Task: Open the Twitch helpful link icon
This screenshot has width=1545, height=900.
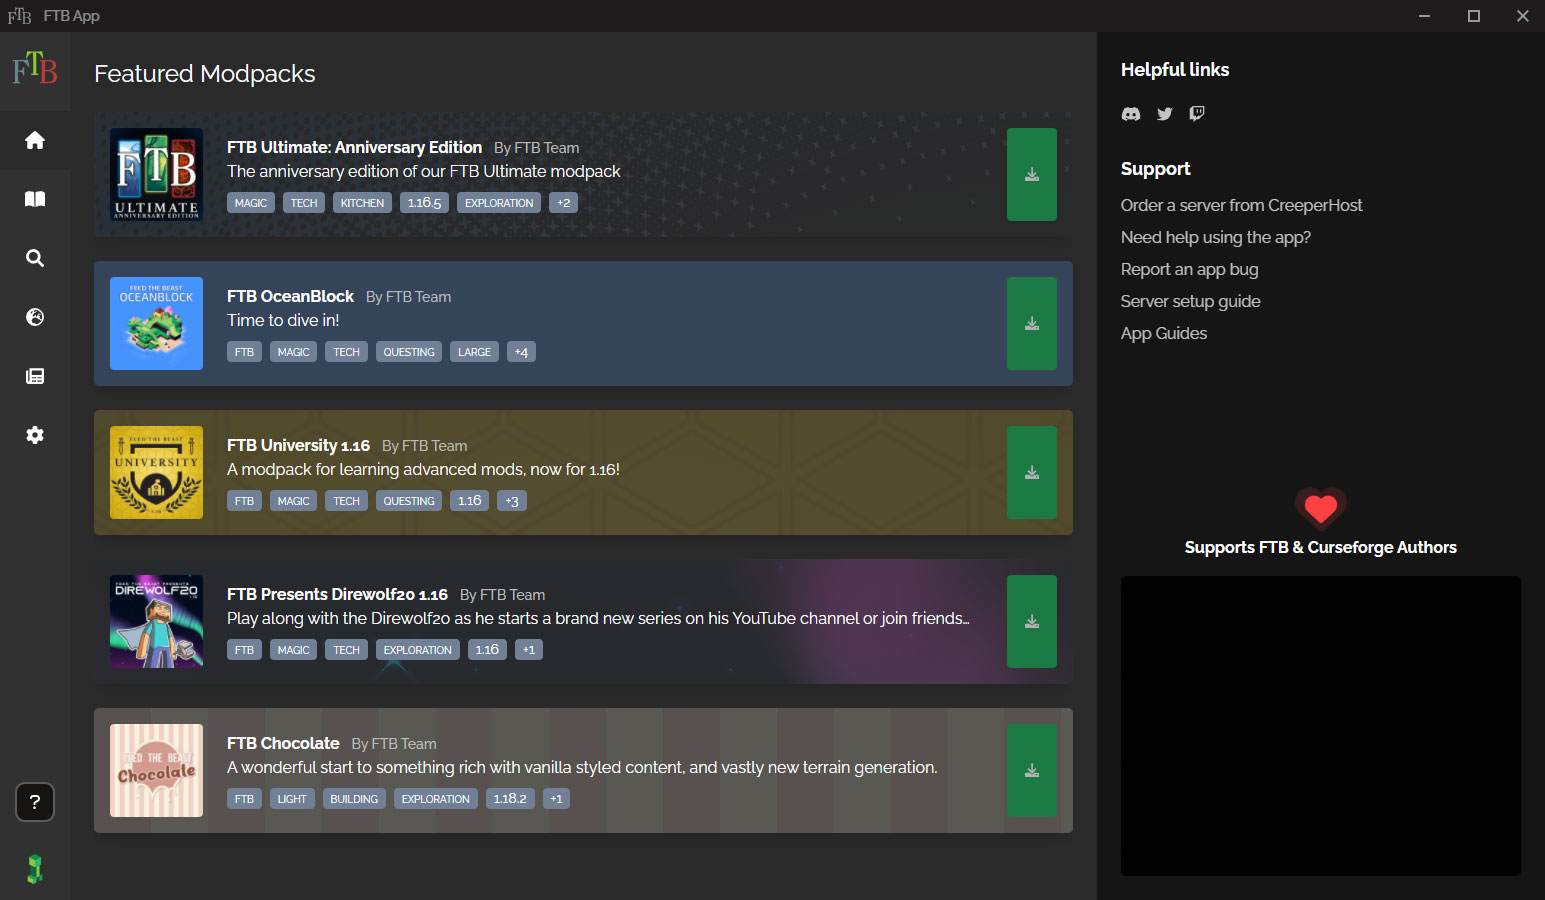Action: [1197, 114]
